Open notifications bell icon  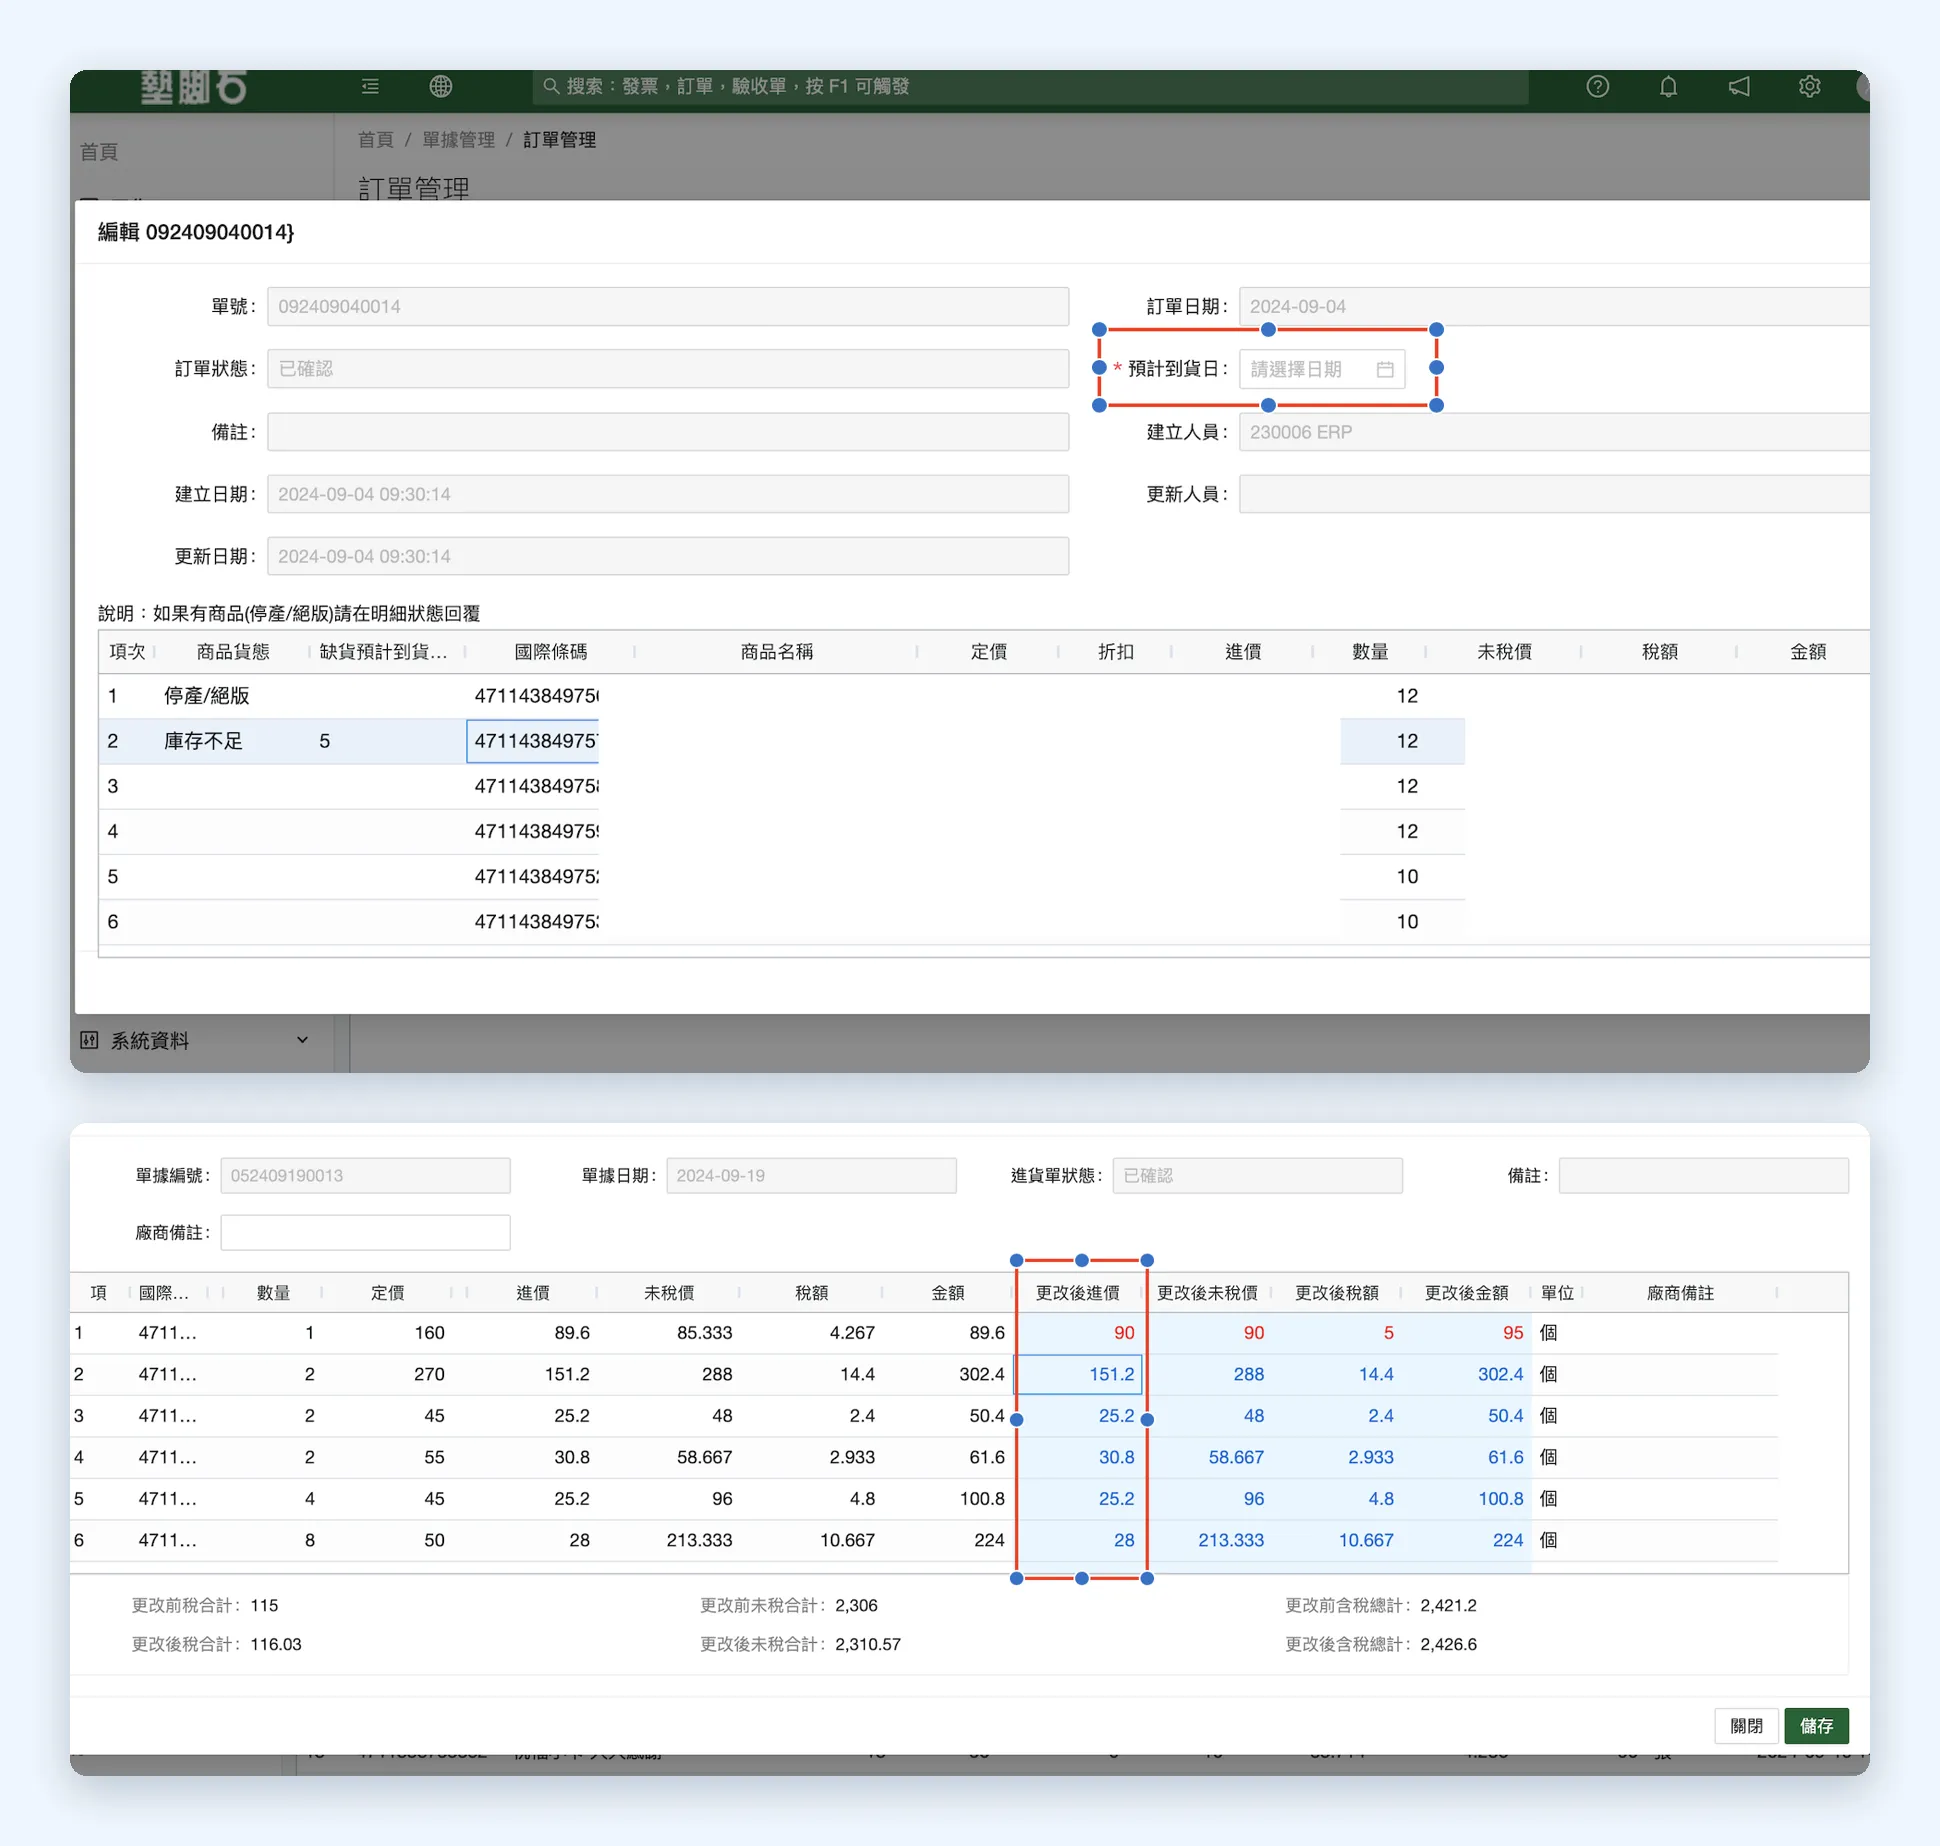coord(1668,86)
